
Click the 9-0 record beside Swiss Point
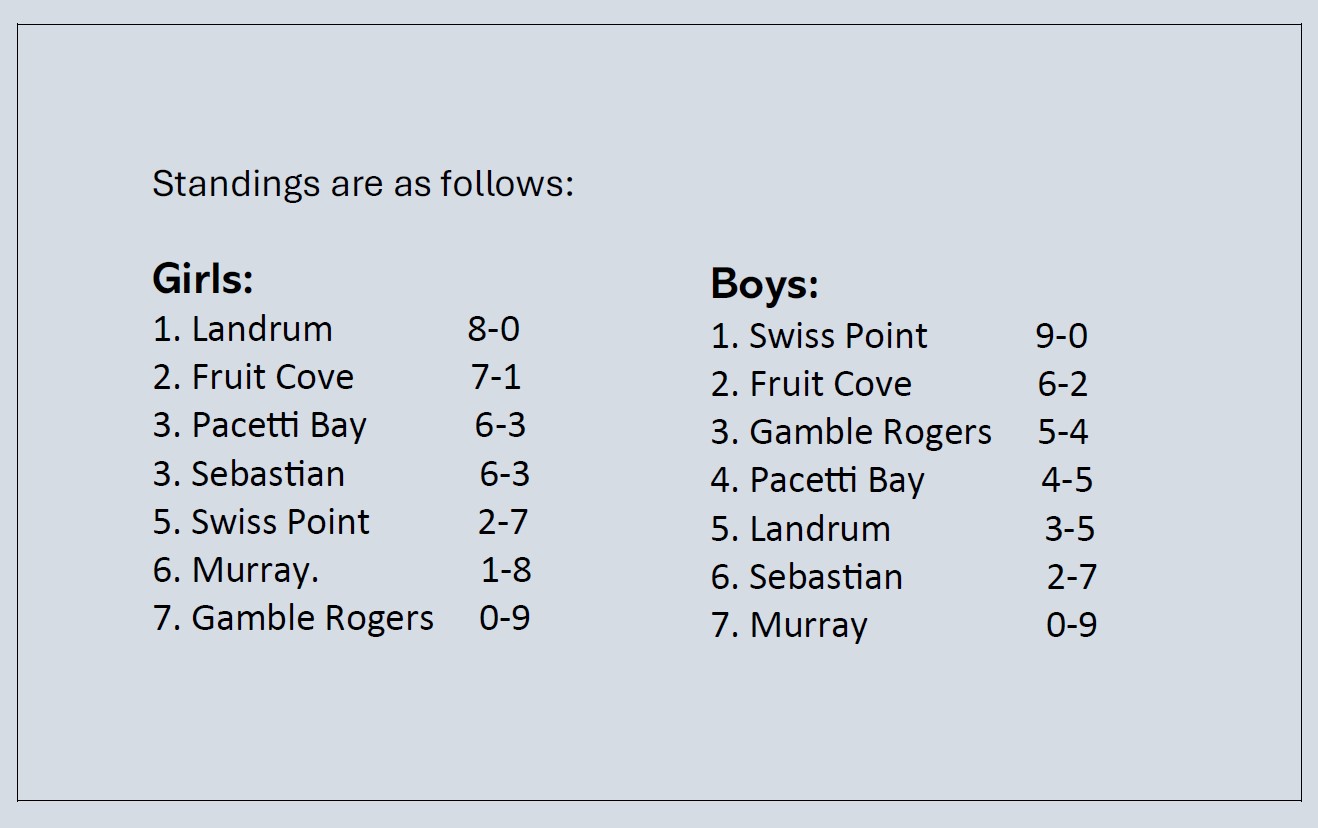tap(1061, 336)
